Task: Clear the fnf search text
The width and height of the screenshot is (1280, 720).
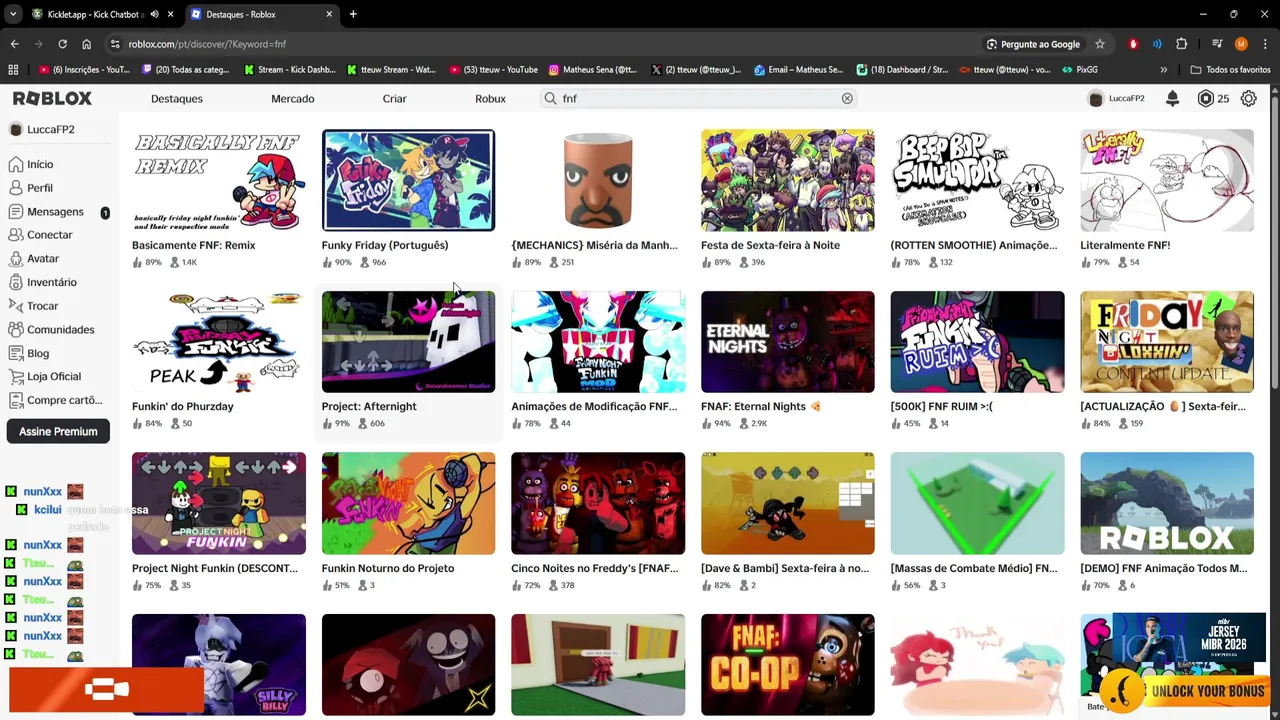Action: [847, 99]
